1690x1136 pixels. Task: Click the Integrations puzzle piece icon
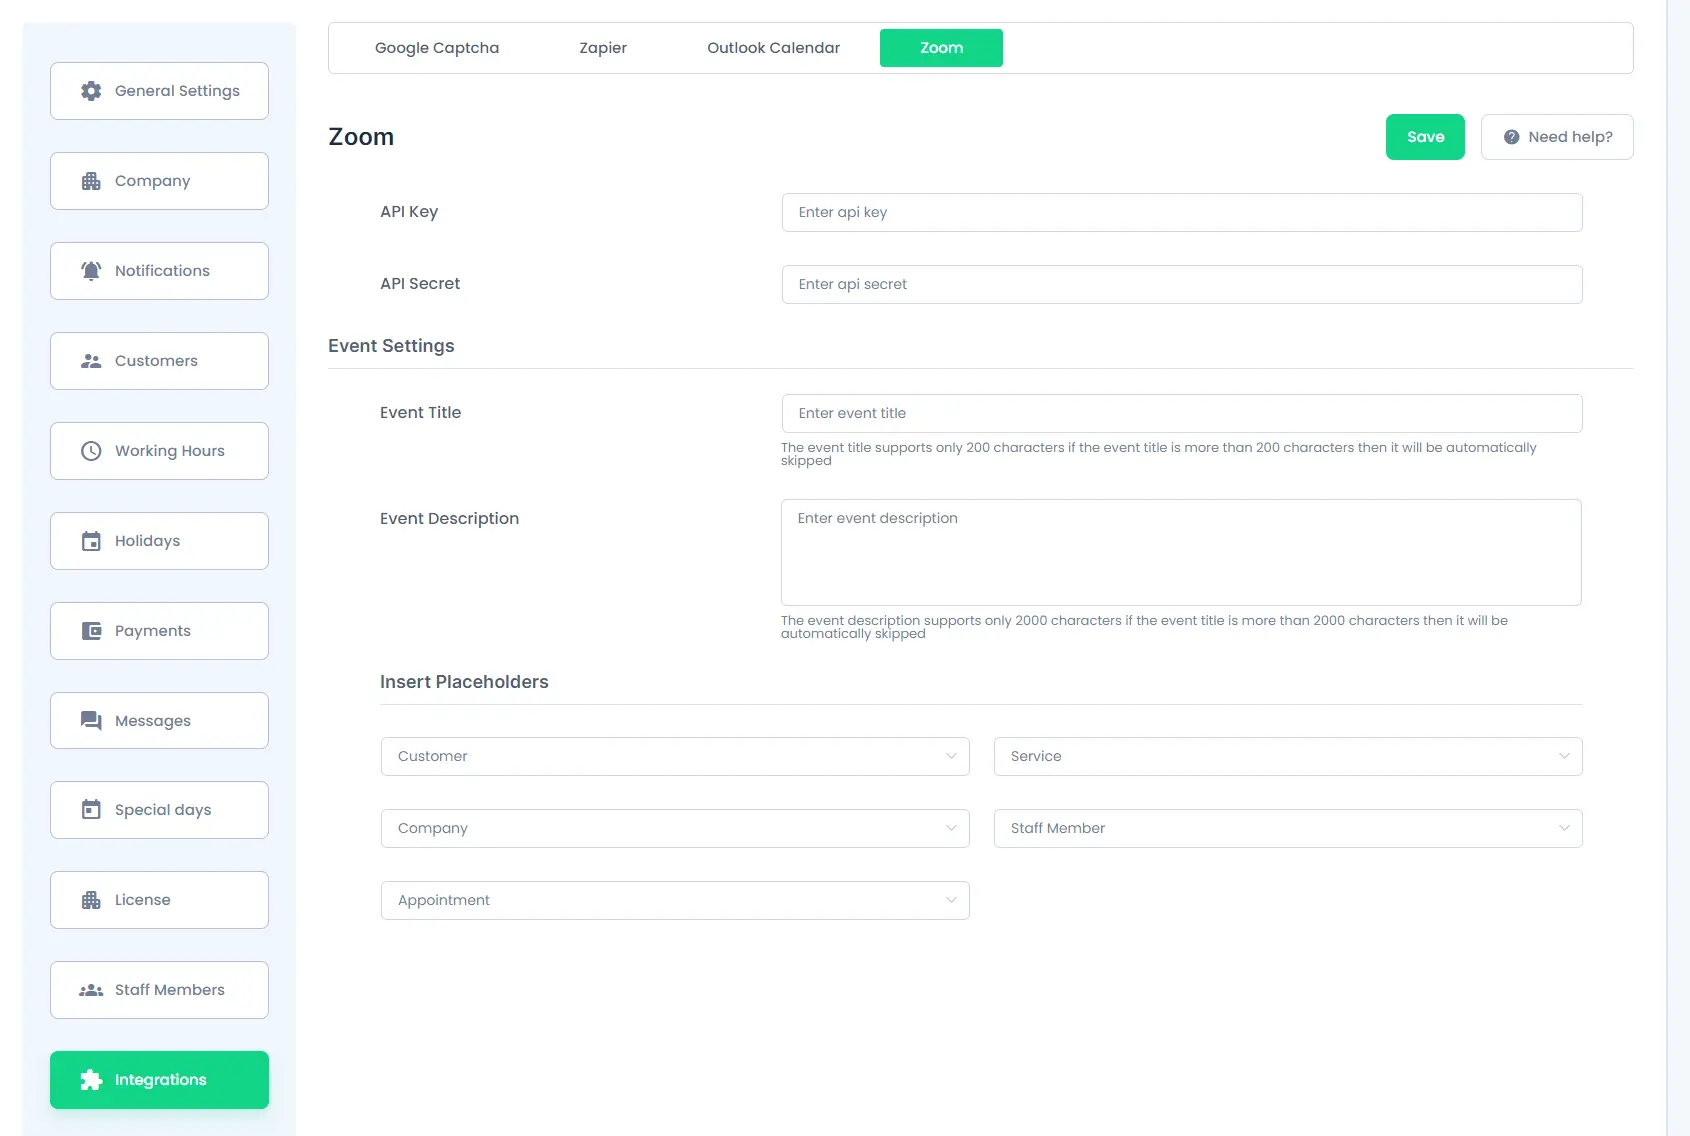(x=91, y=1080)
